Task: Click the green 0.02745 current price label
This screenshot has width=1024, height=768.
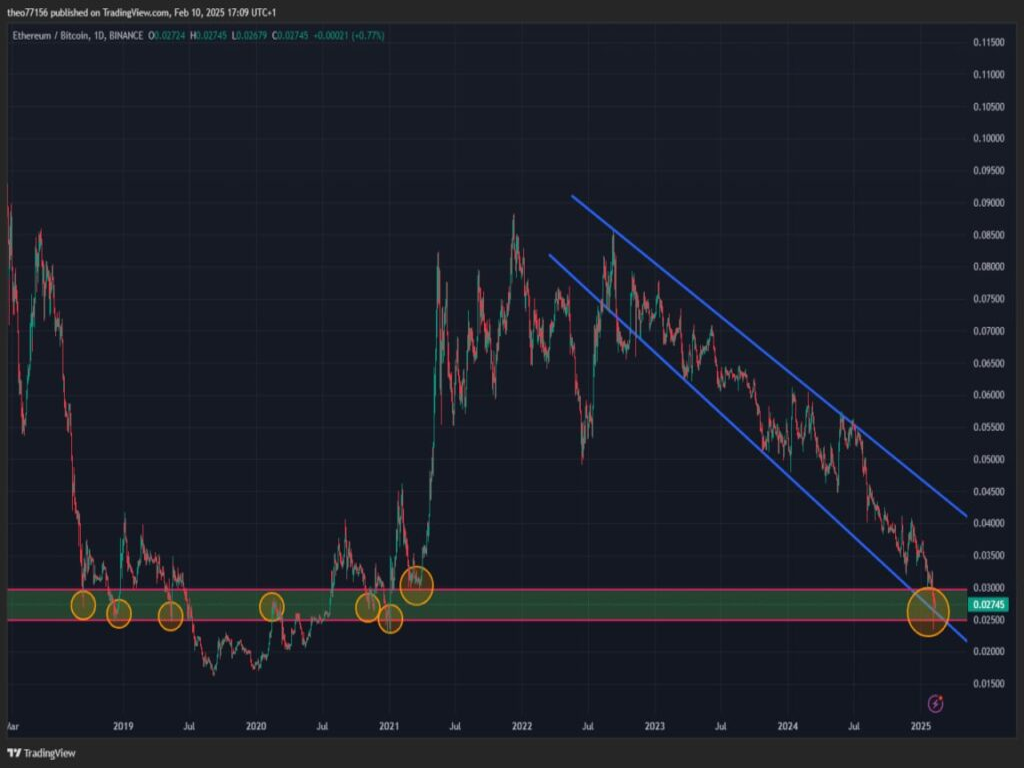Action: [988, 604]
